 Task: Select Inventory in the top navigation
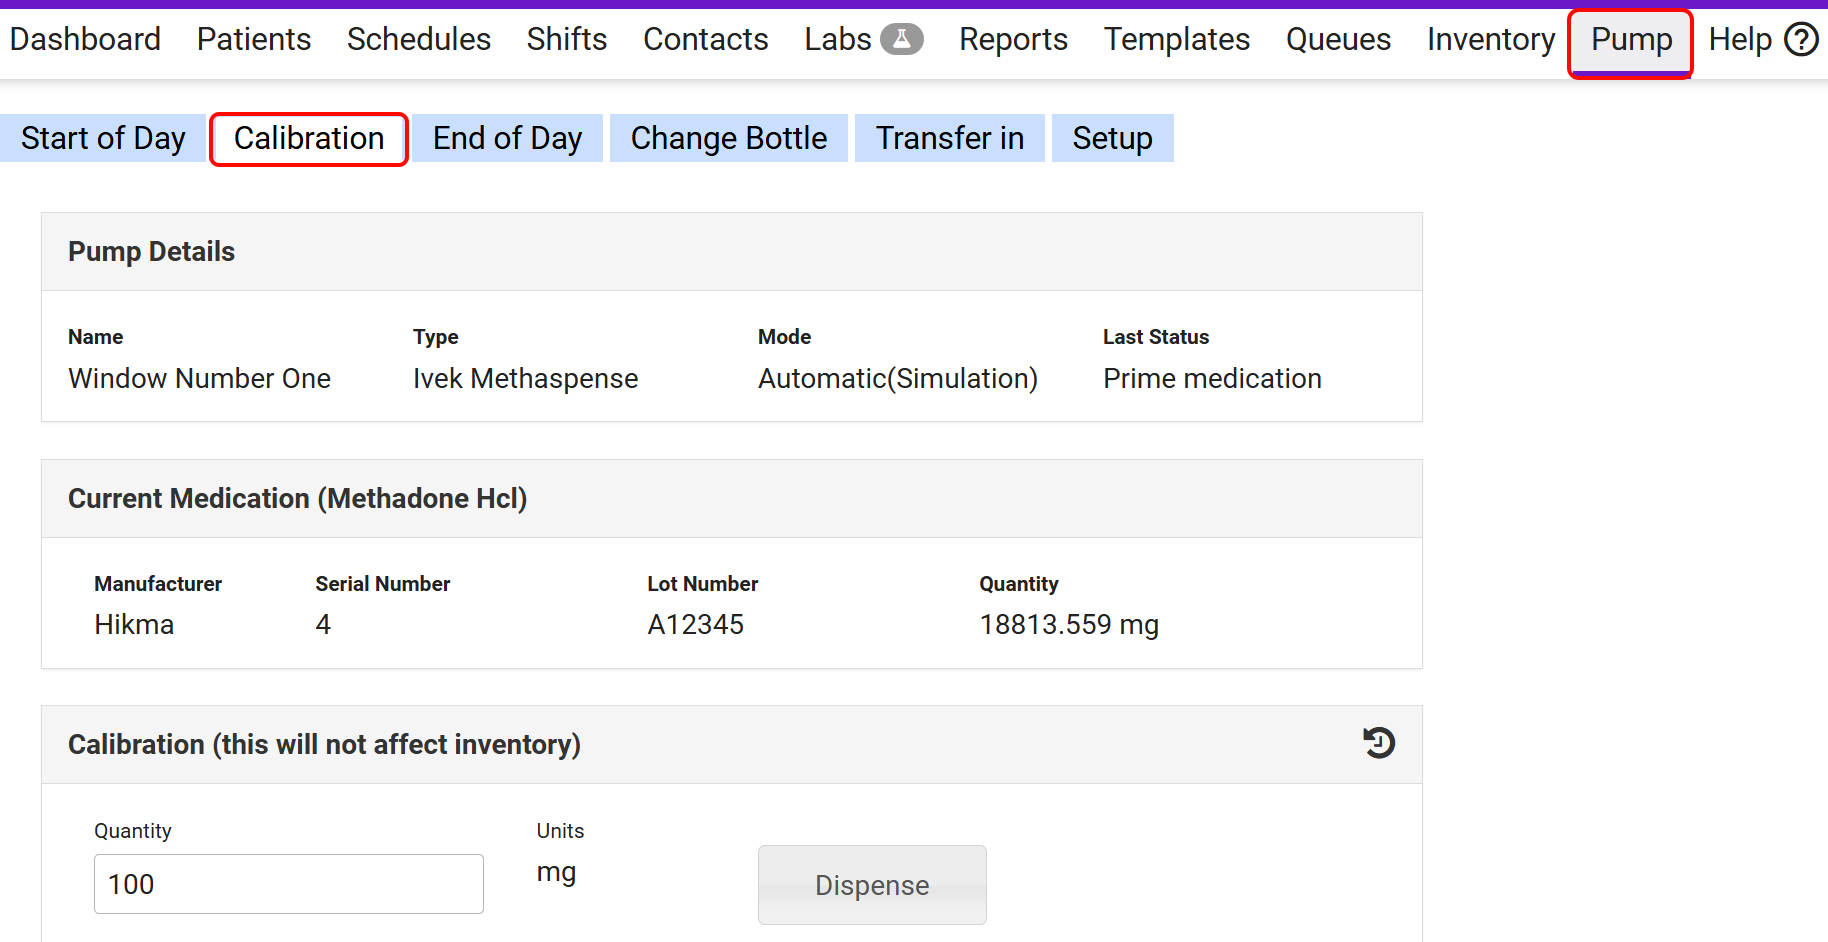pyautogui.click(x=1490, y=39)
